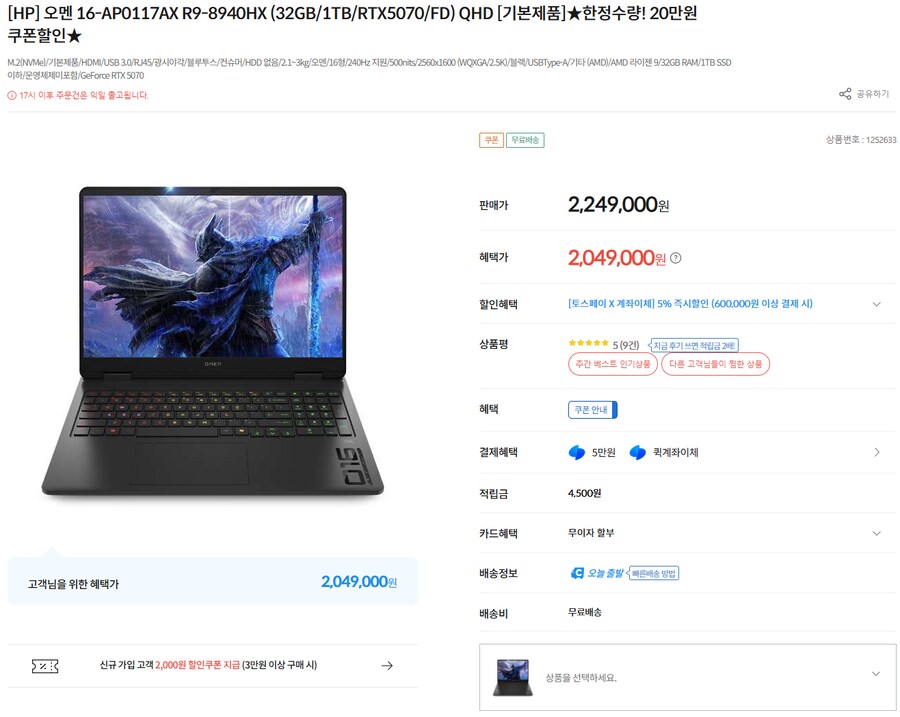Screen dimensions: 900x717
Task: Click the Toss icon next to 5만원
Action: [x=576, y=452]
